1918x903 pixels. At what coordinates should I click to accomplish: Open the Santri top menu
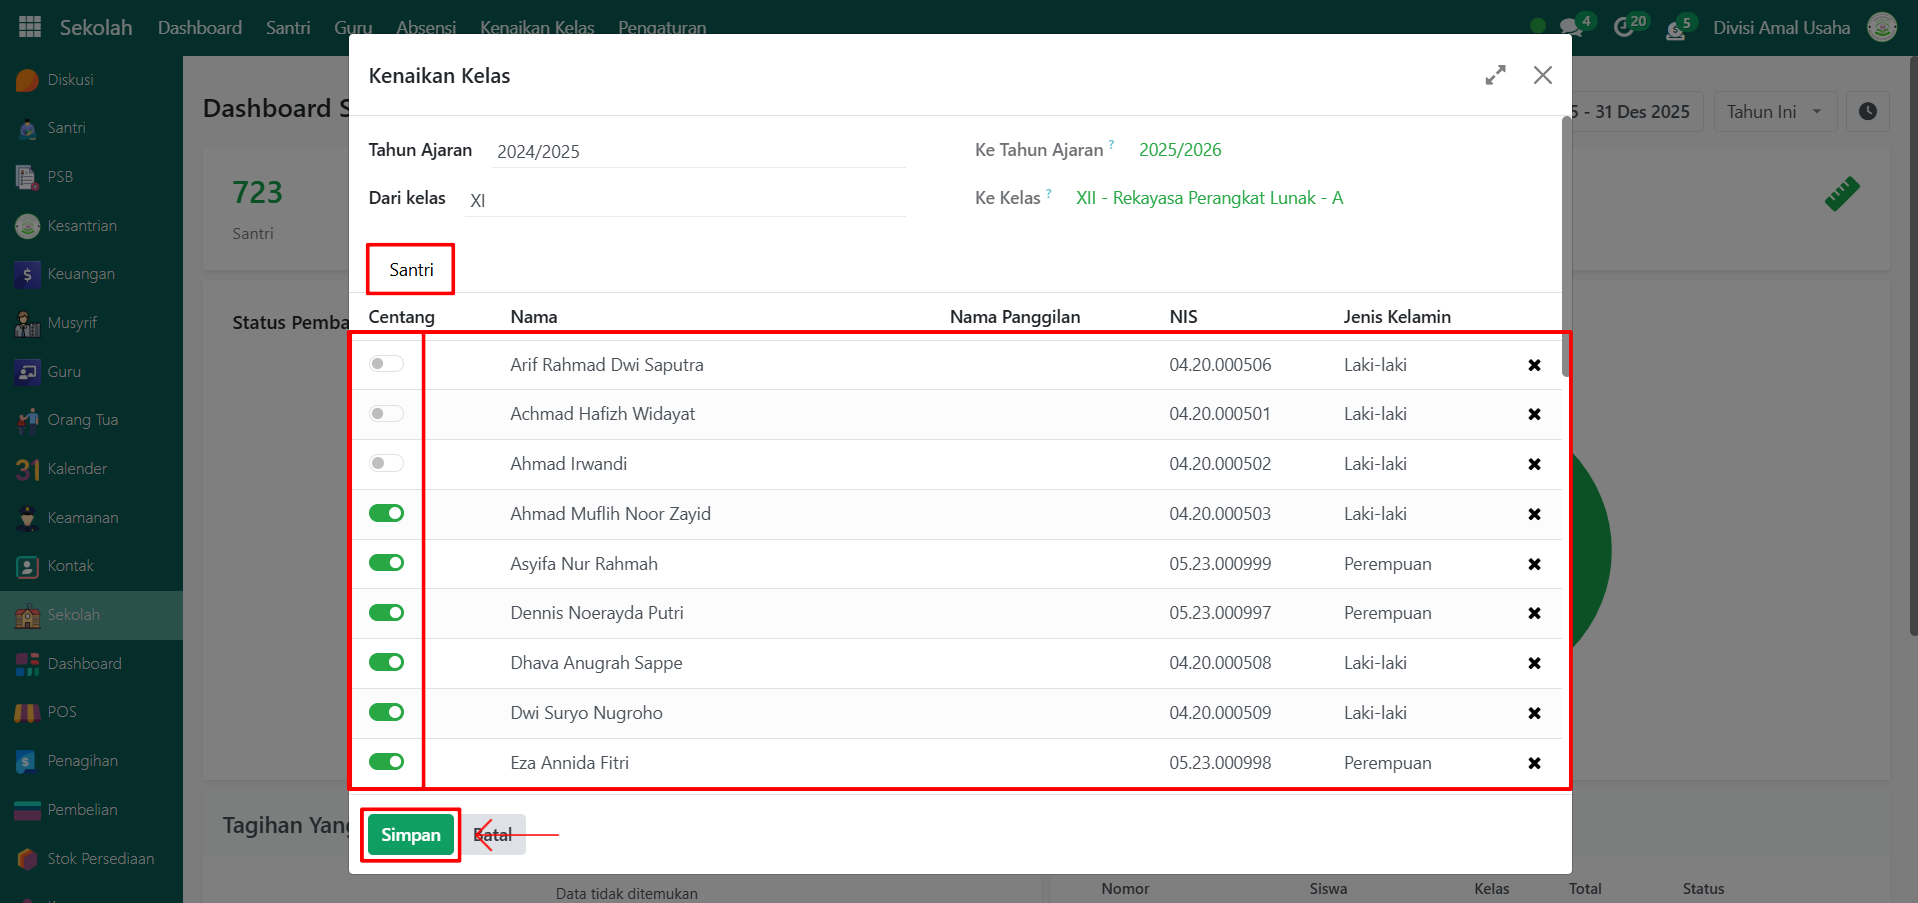[x=288, y=27]
